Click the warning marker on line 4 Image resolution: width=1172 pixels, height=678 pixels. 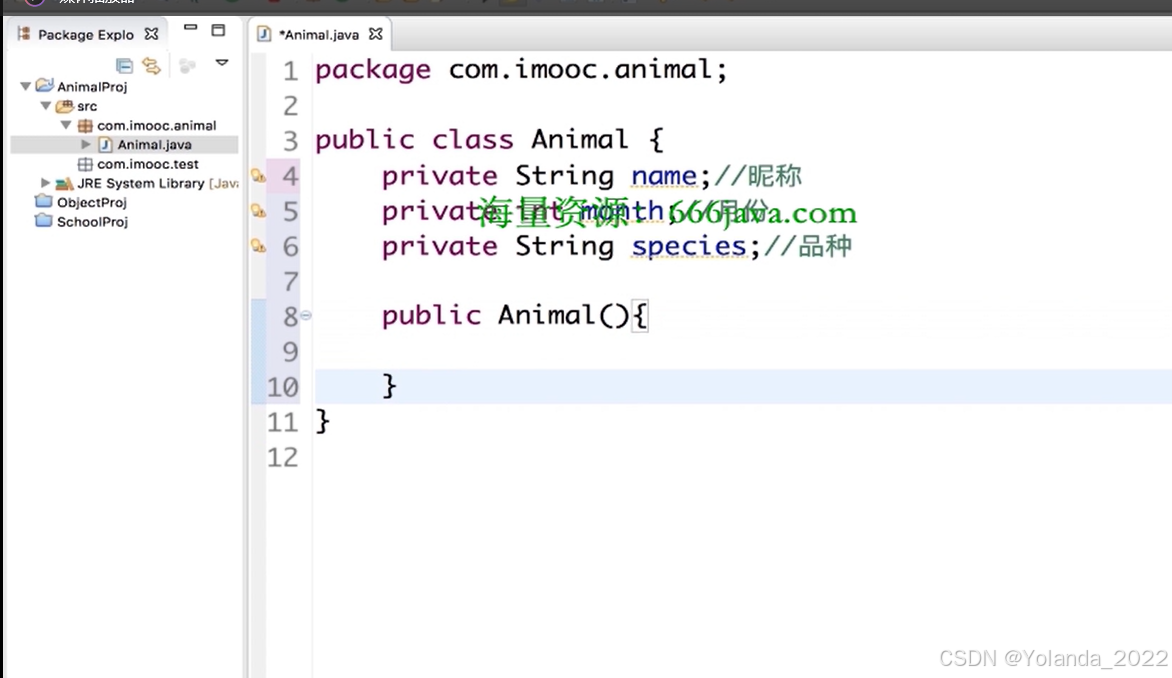[259, 176]
